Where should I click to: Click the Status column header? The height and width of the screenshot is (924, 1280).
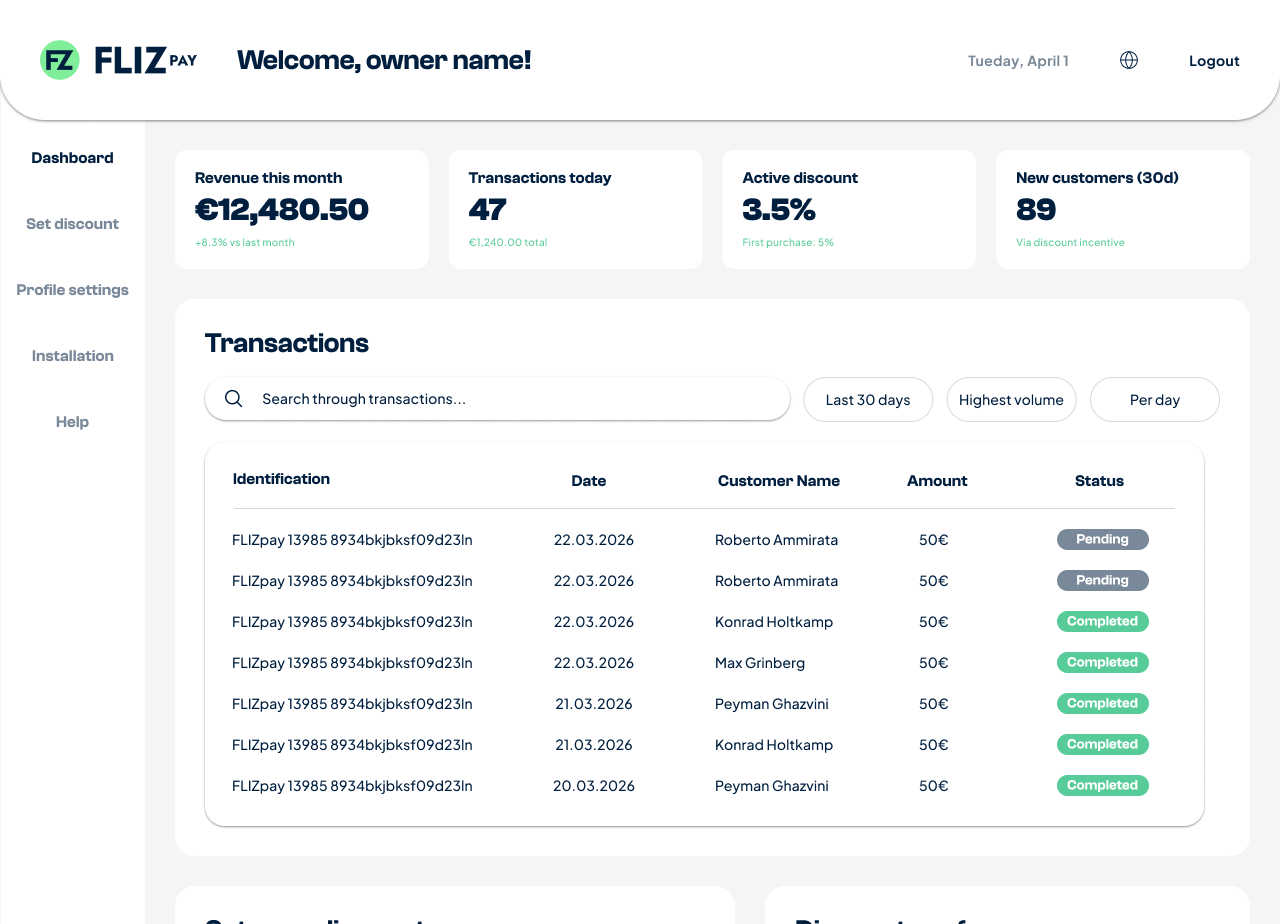[1099, 481]
